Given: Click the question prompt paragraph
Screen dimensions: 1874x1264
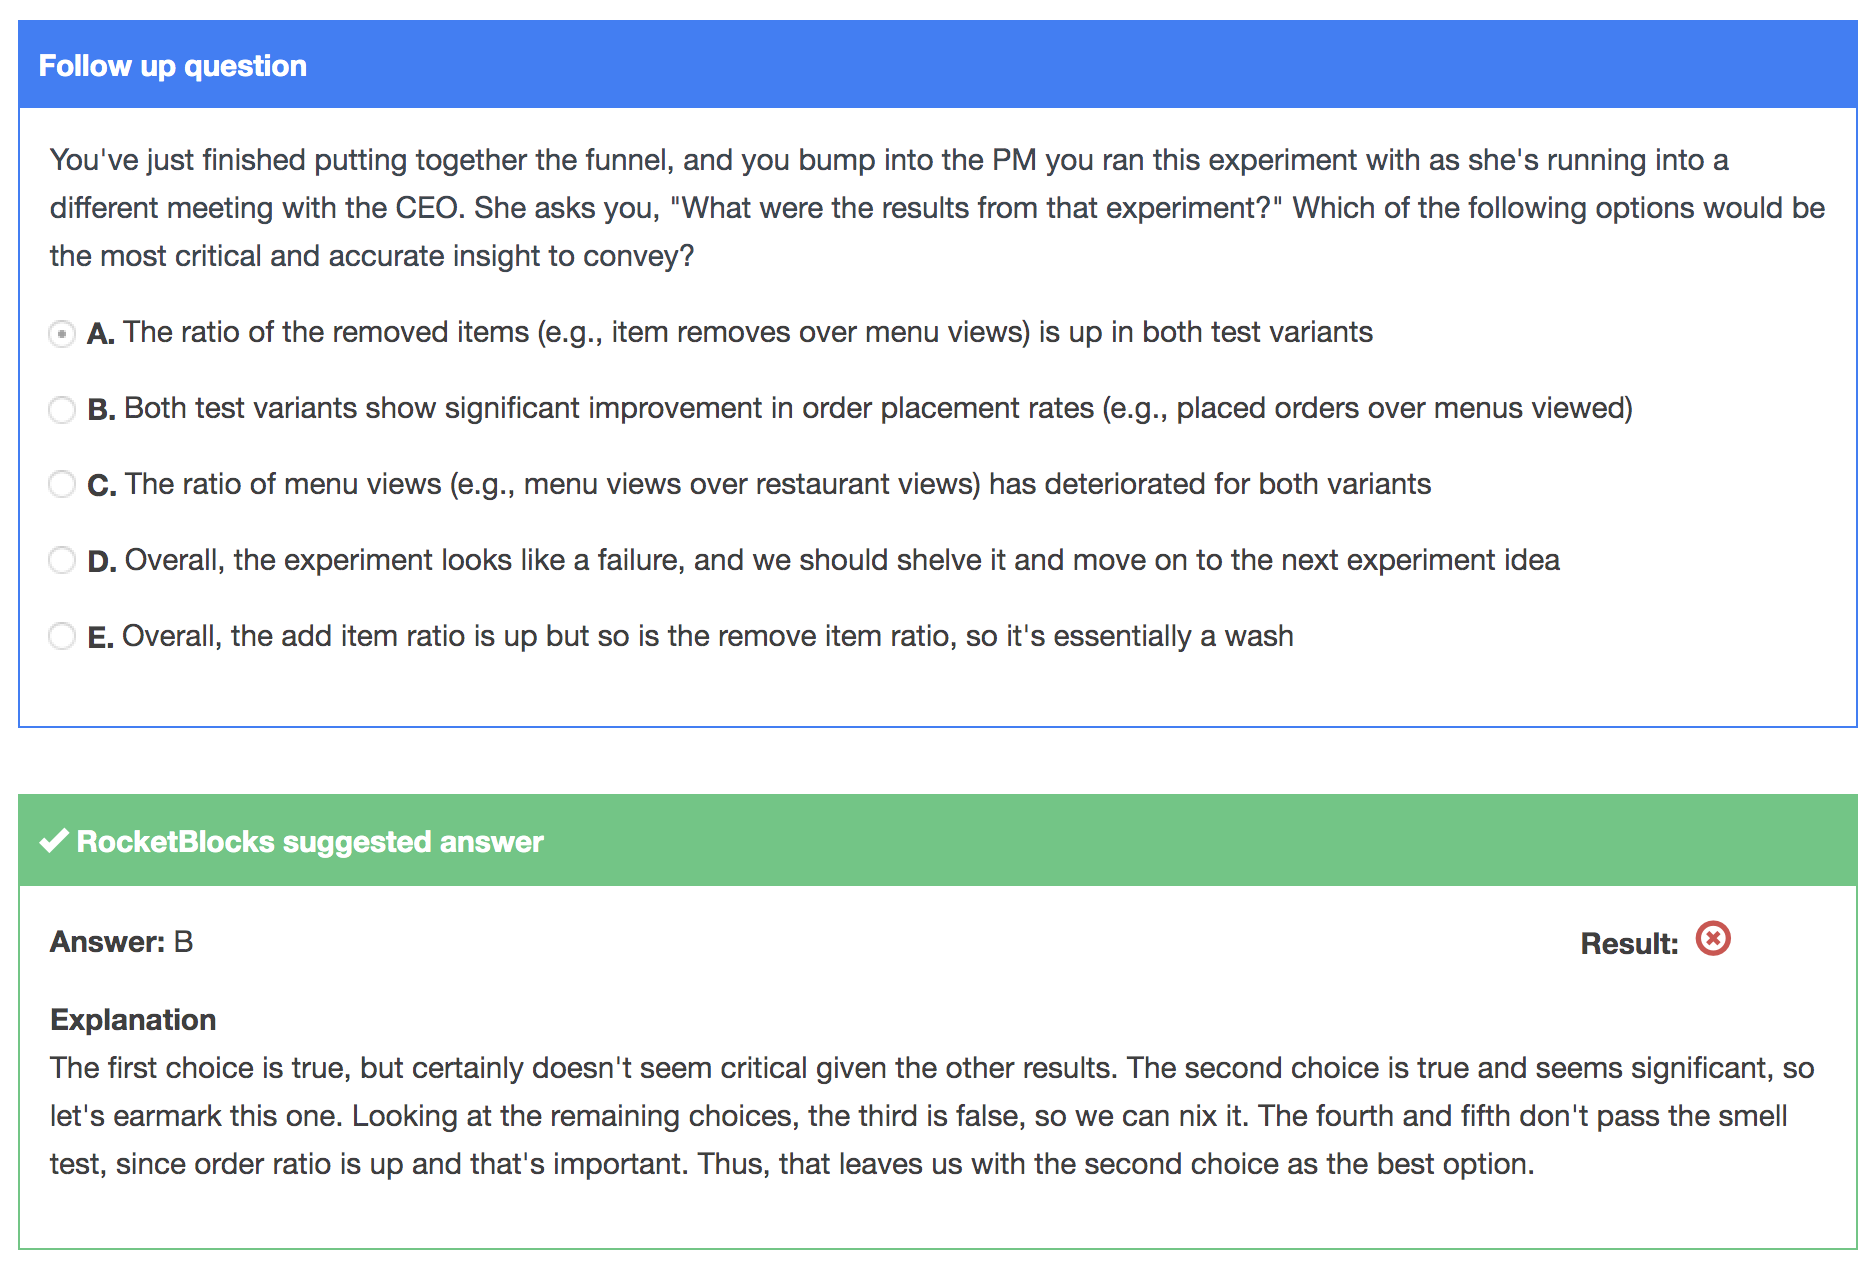Looking at the screenshot, I should pyautogui.click(x=937, y=208).
